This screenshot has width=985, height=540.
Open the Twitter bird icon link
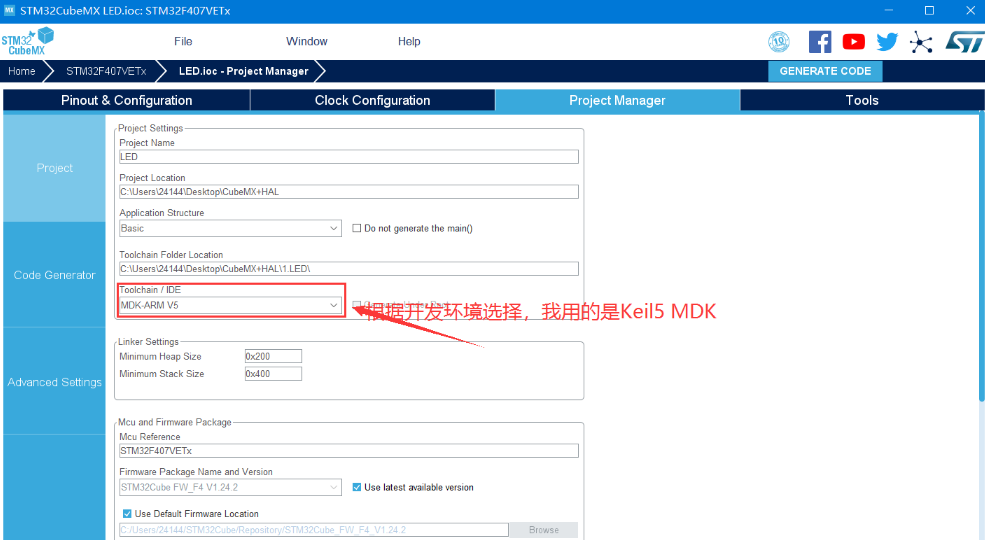coord(887,42)
